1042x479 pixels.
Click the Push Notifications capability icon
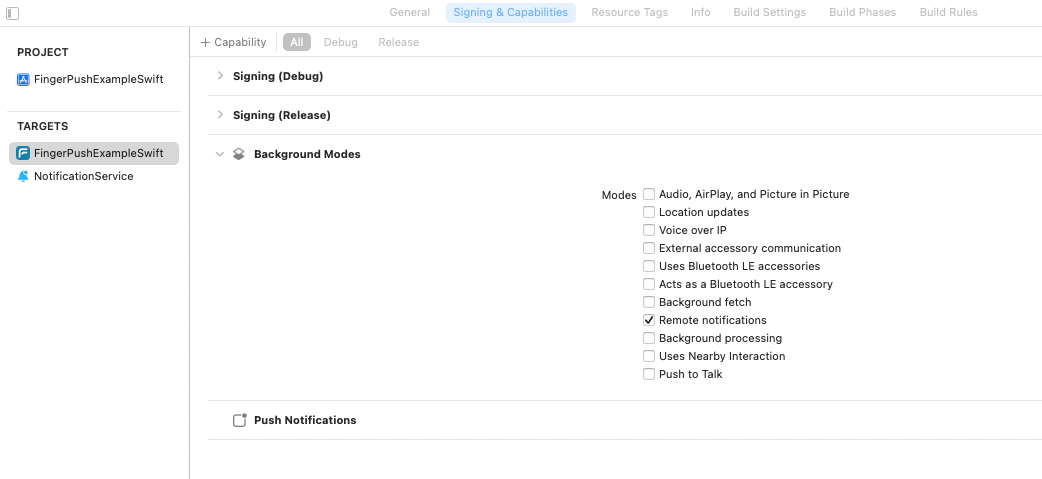(240, 420)
